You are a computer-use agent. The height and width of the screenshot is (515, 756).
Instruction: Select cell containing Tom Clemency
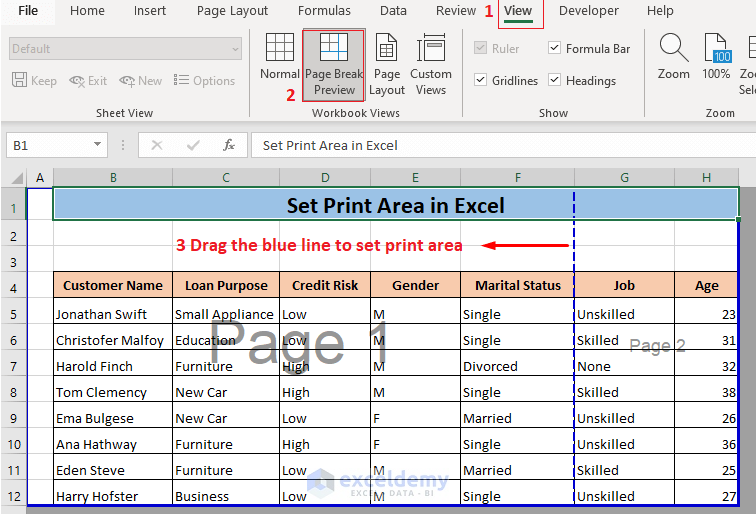point(113,389)
